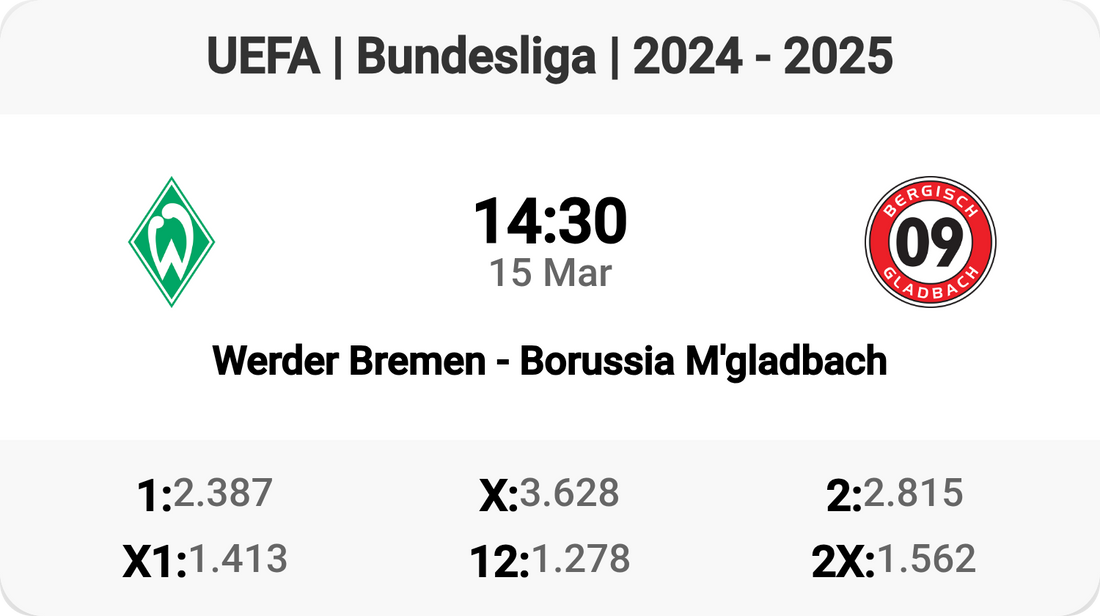The image size is (1100, 616).
Task: Click the 15 Mar match date
Action: [550, 273]
